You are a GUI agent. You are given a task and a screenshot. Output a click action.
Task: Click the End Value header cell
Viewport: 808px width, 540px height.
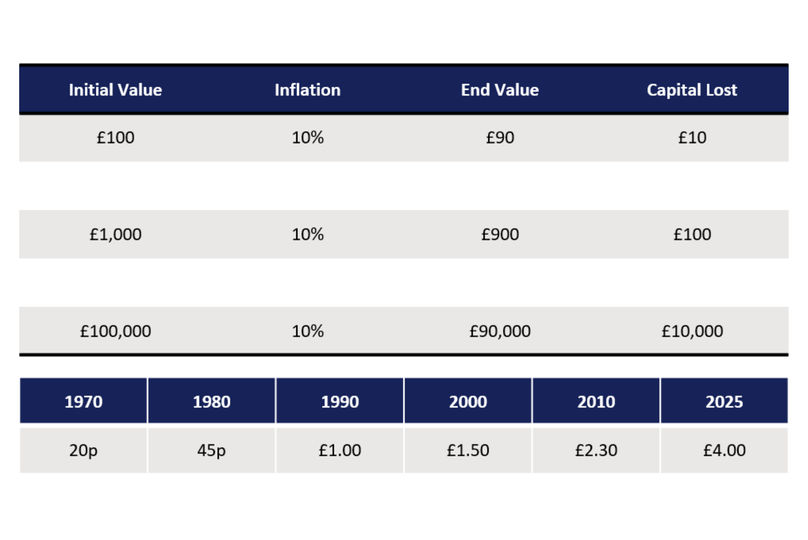[499, 90]
